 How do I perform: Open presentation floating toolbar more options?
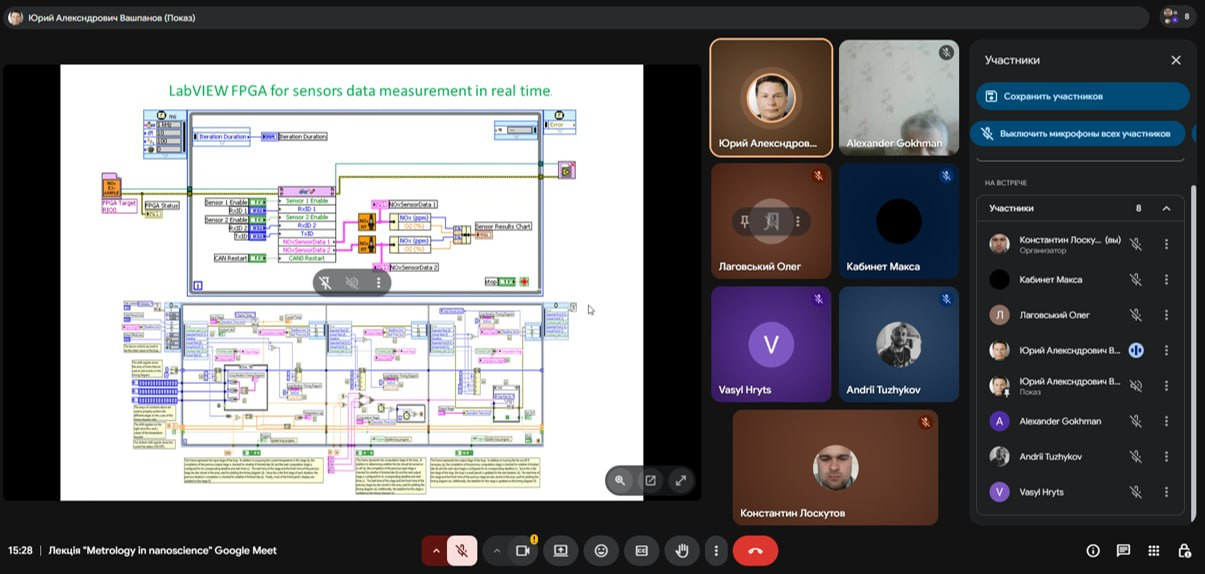coord(378,283)
